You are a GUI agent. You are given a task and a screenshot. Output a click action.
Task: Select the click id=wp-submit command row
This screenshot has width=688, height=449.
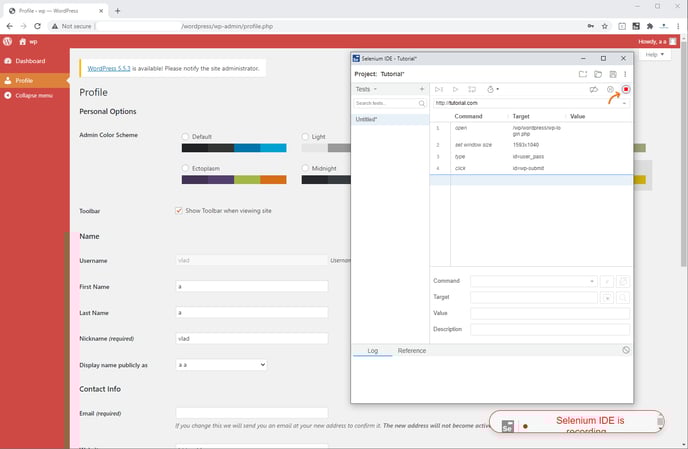pos(531,169)
